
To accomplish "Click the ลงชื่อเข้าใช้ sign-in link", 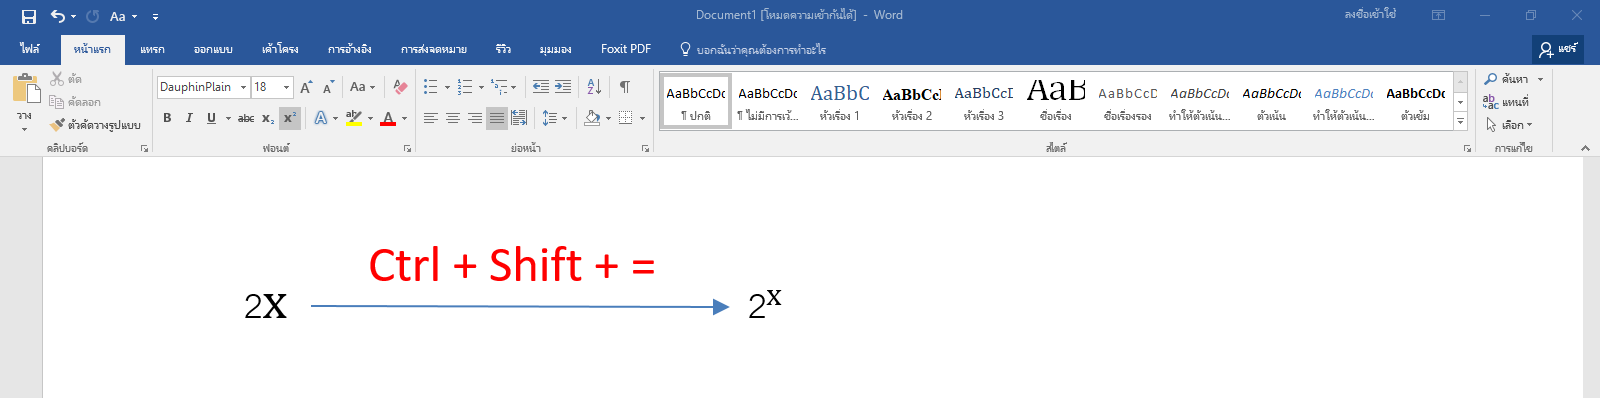I will coord(1370,15).
